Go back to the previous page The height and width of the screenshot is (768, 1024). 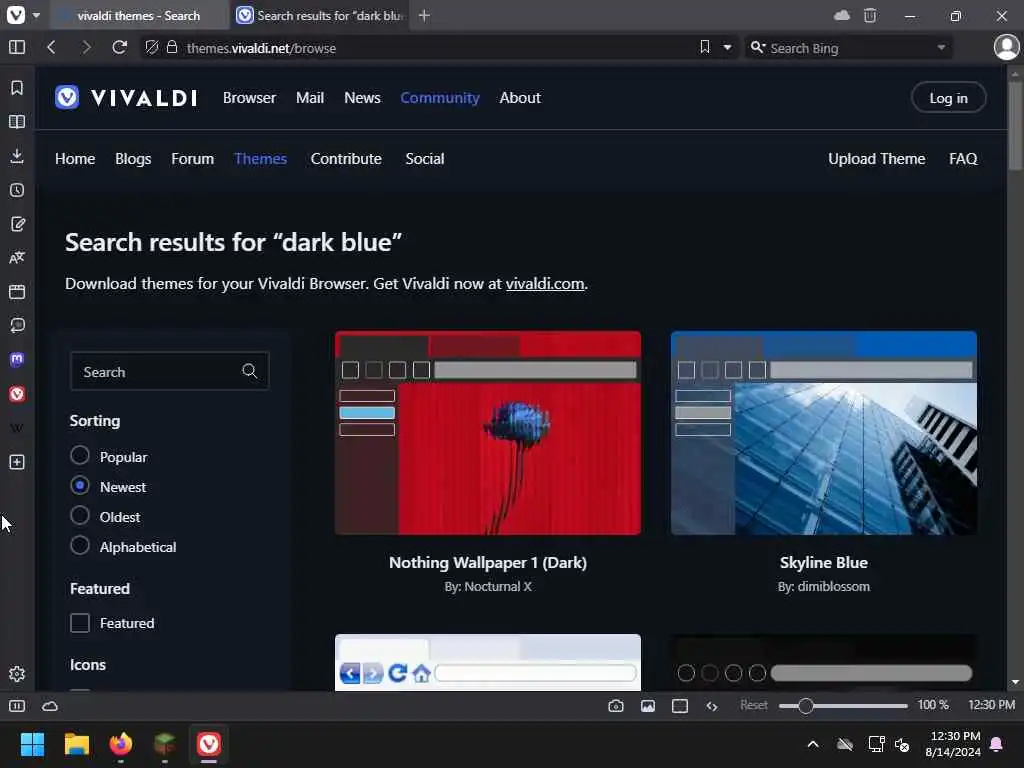(52, 48)
